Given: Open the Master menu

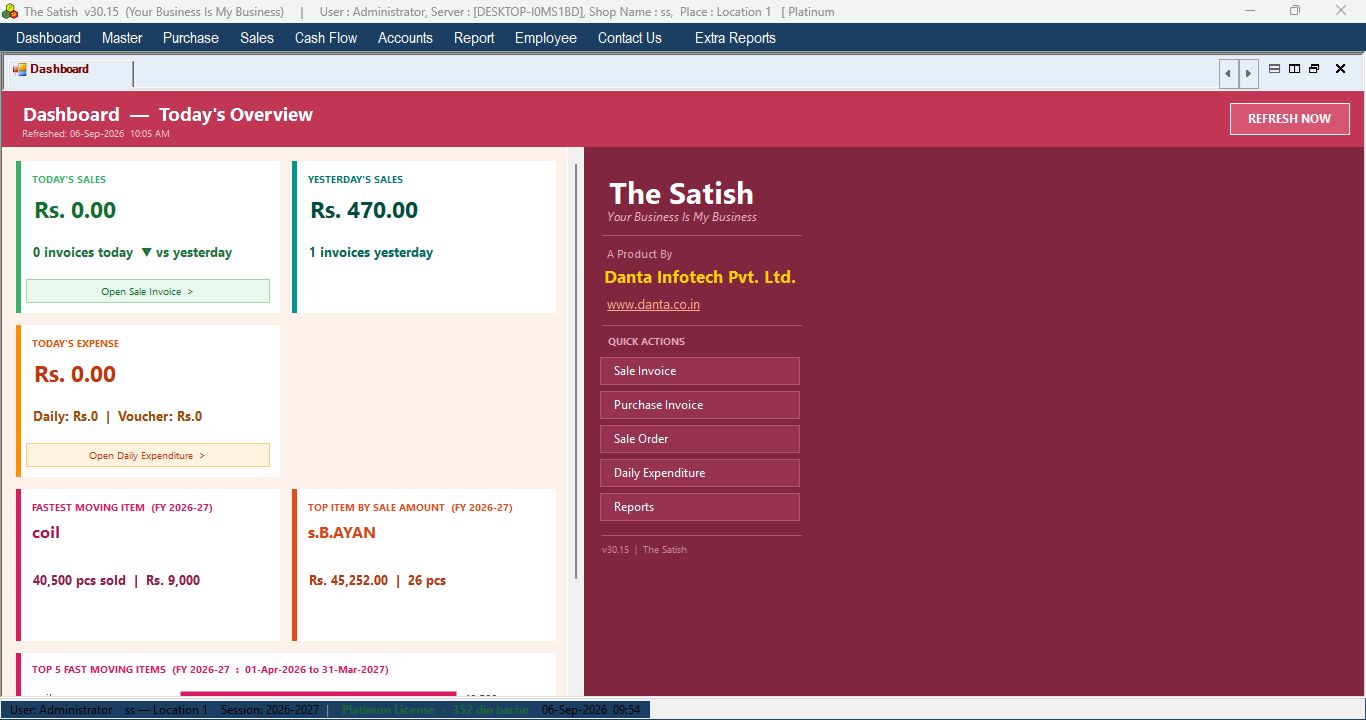Looking at the screenshot, I should tap(122, 38).
